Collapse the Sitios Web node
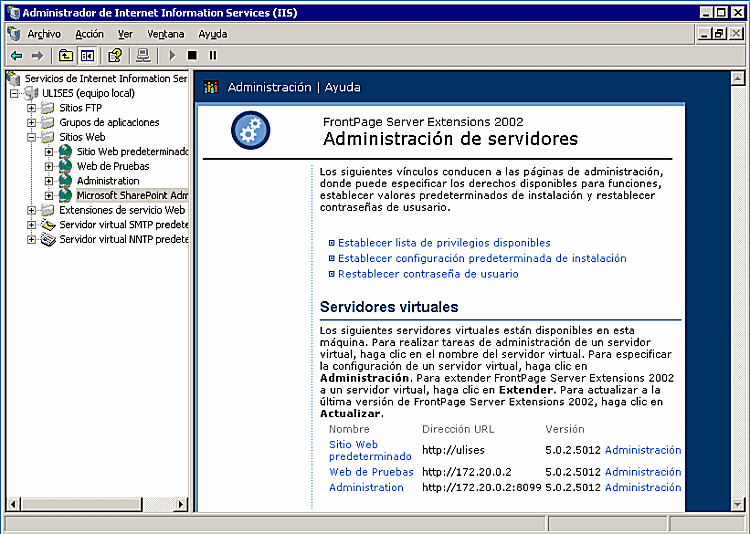750x534 pixels. pyautogui.click(x=32, y=137)
